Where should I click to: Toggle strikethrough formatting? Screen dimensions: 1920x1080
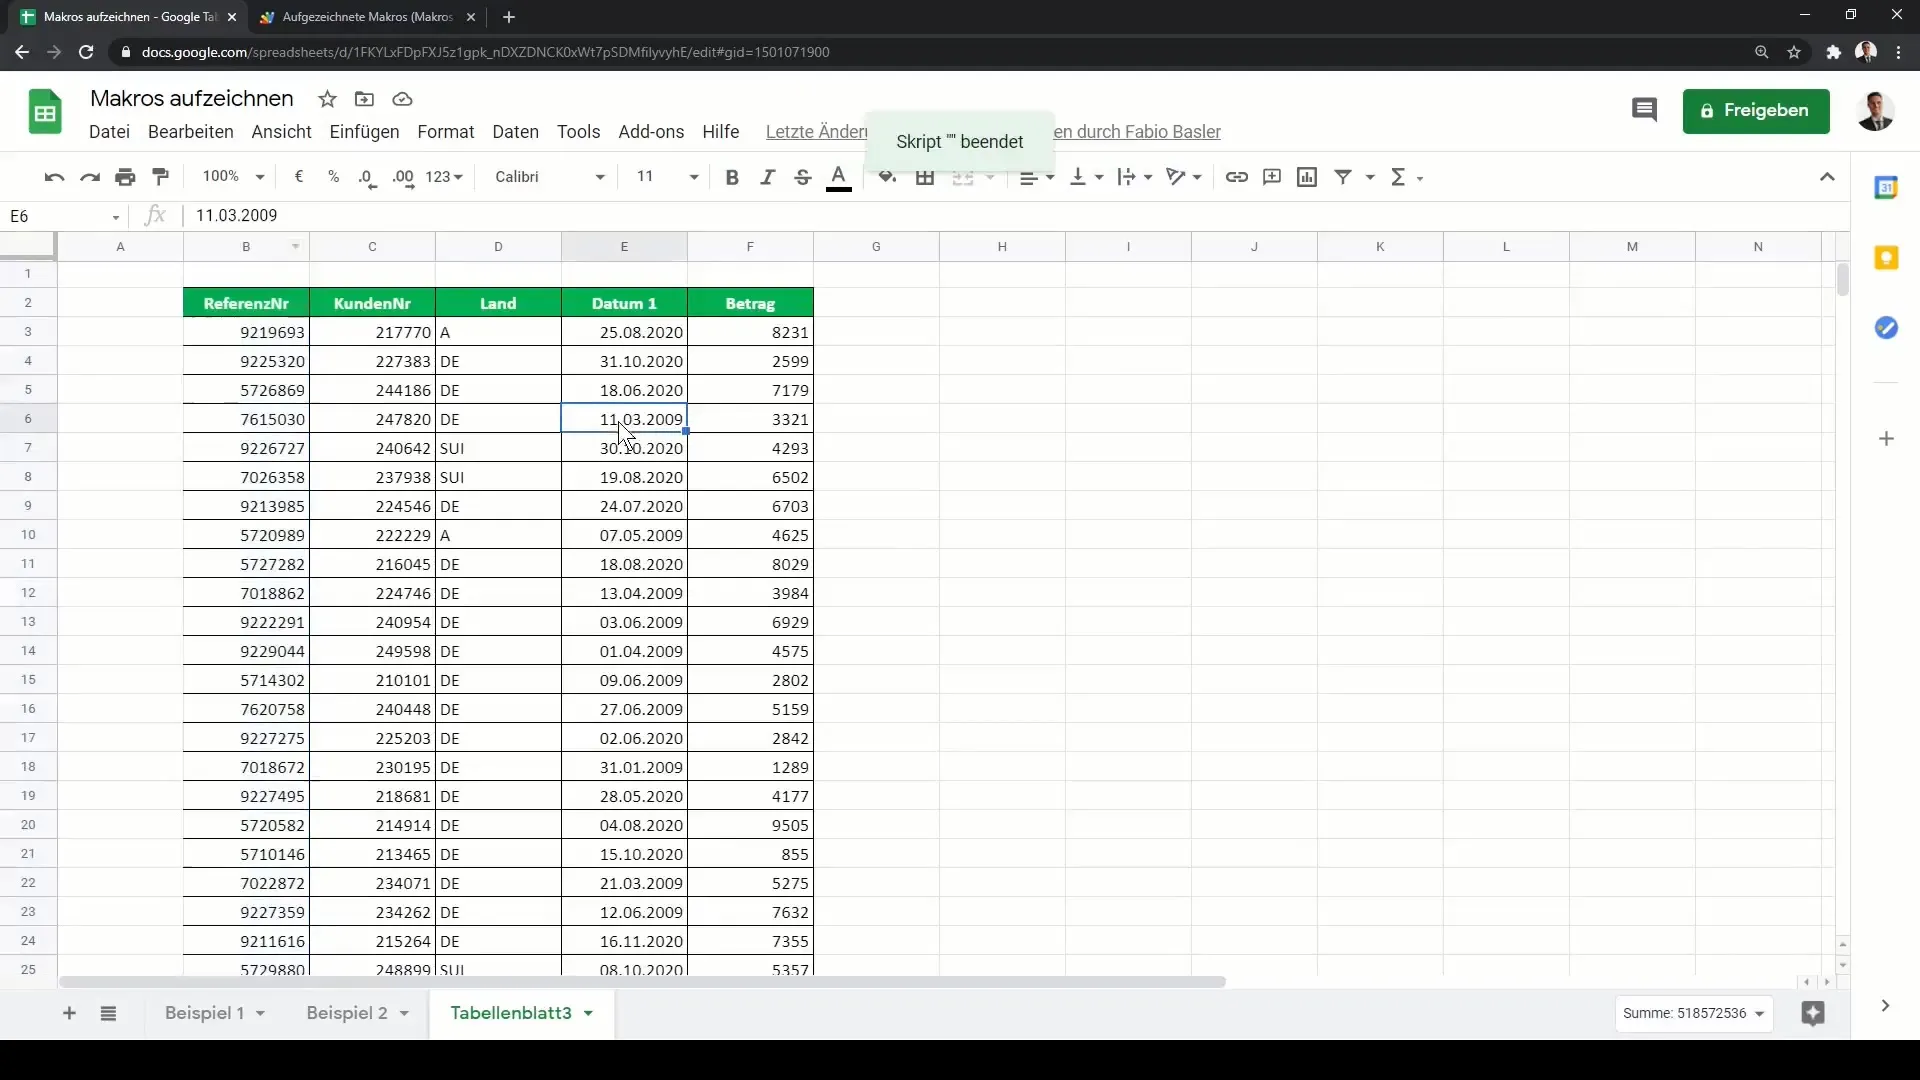[802, 177]
